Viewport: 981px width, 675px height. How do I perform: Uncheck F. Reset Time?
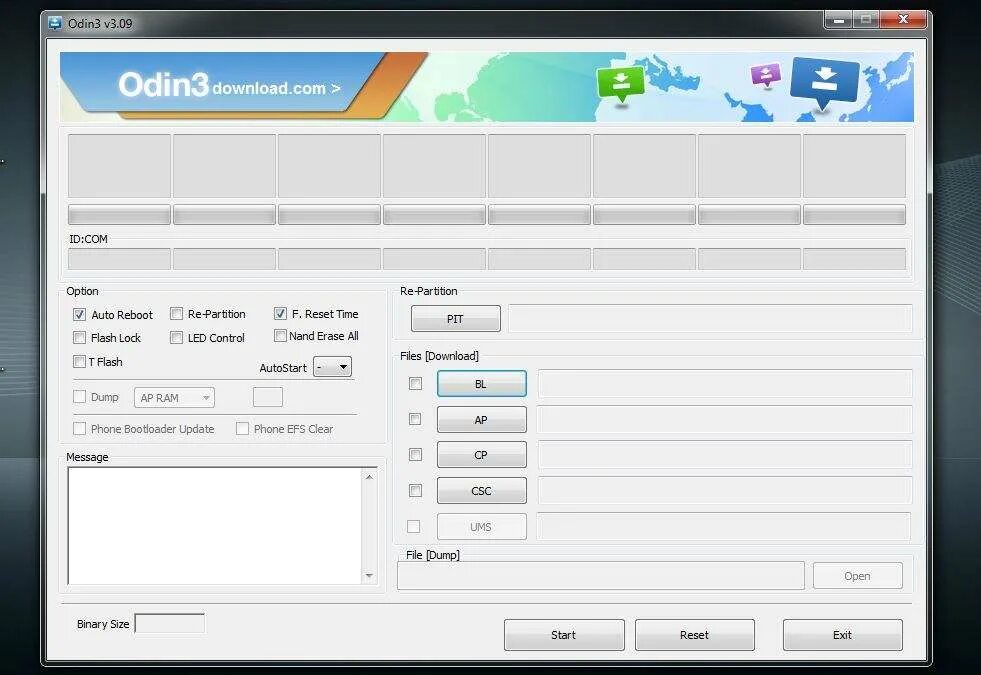280,313
